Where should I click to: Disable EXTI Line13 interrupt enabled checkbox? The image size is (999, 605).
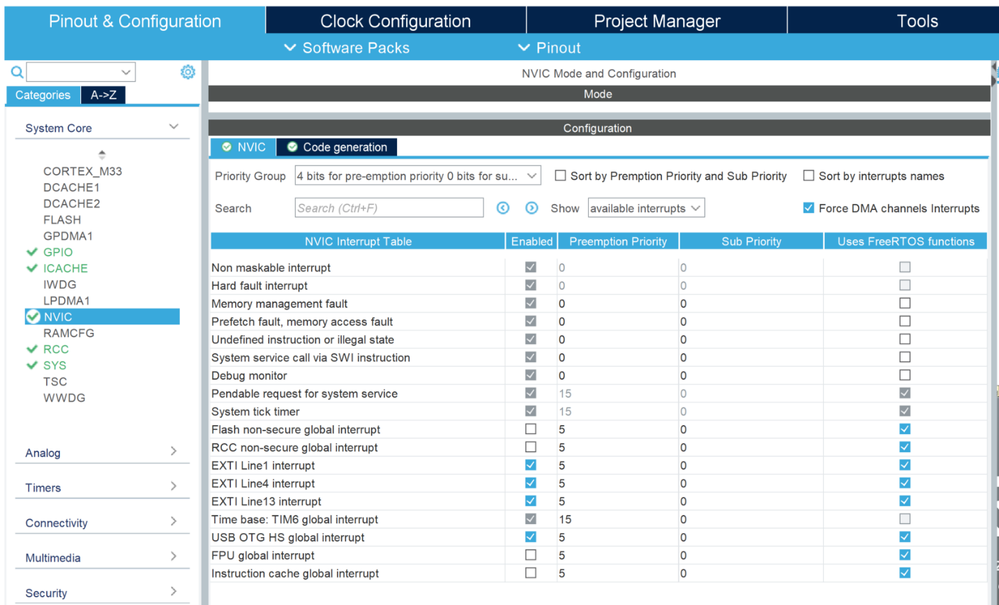(x=531, y=501)
